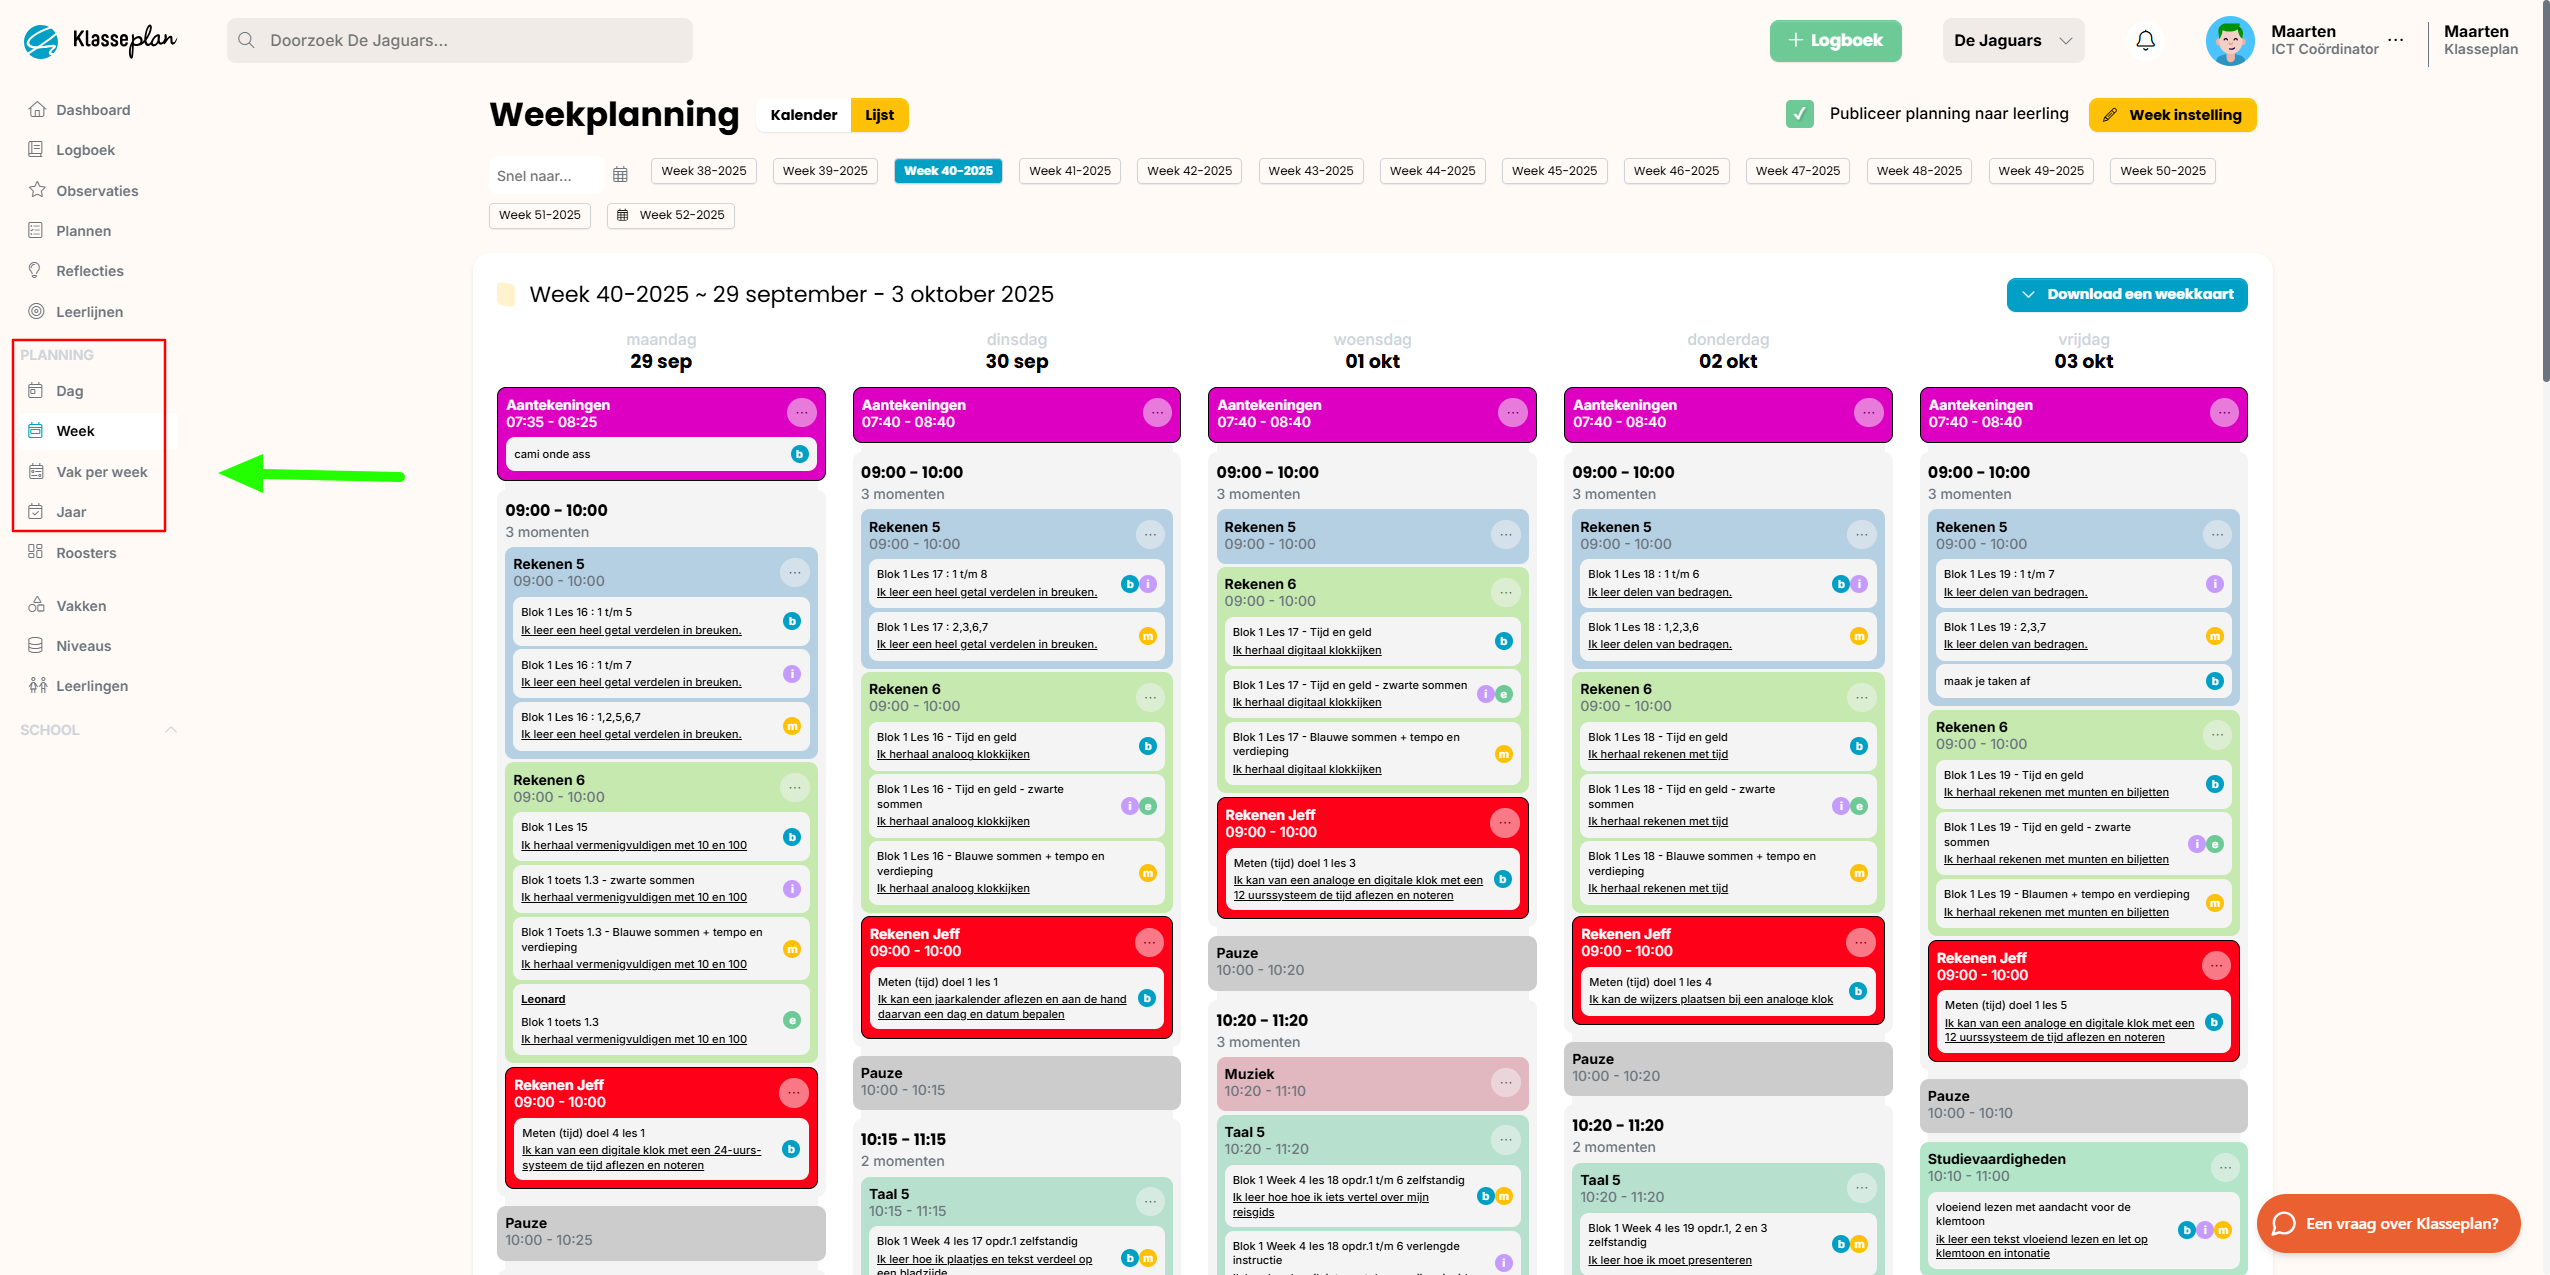The height and width of the screenshot is (1275, 2550).
Task: Open the De Jaguars class dropdown
Action: tap(2012, 41)
